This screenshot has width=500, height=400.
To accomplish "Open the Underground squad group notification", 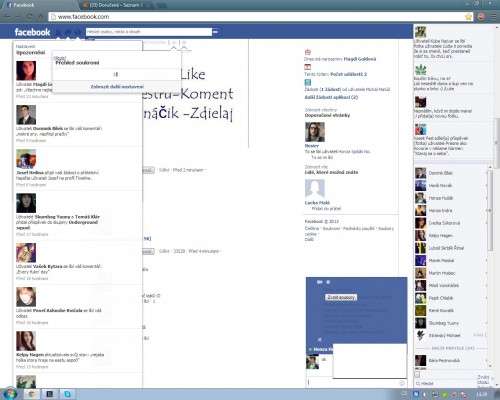I will 77,214.
